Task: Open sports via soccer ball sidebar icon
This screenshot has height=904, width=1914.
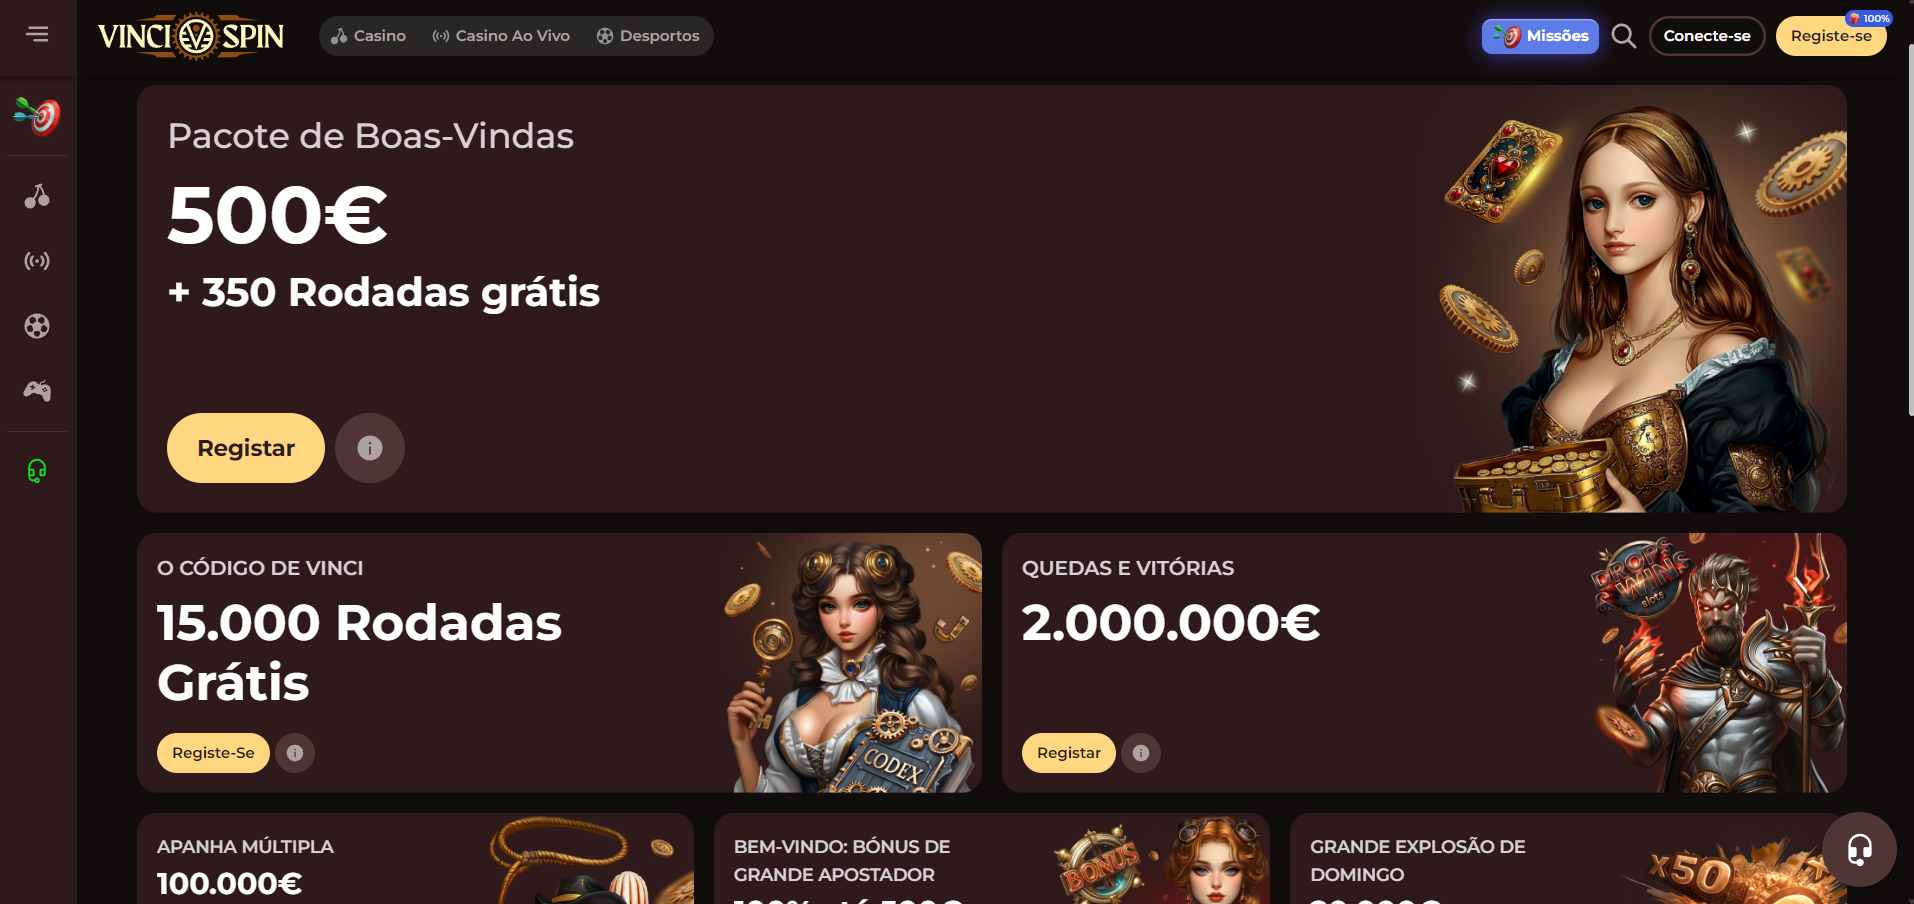Action: 37,326
